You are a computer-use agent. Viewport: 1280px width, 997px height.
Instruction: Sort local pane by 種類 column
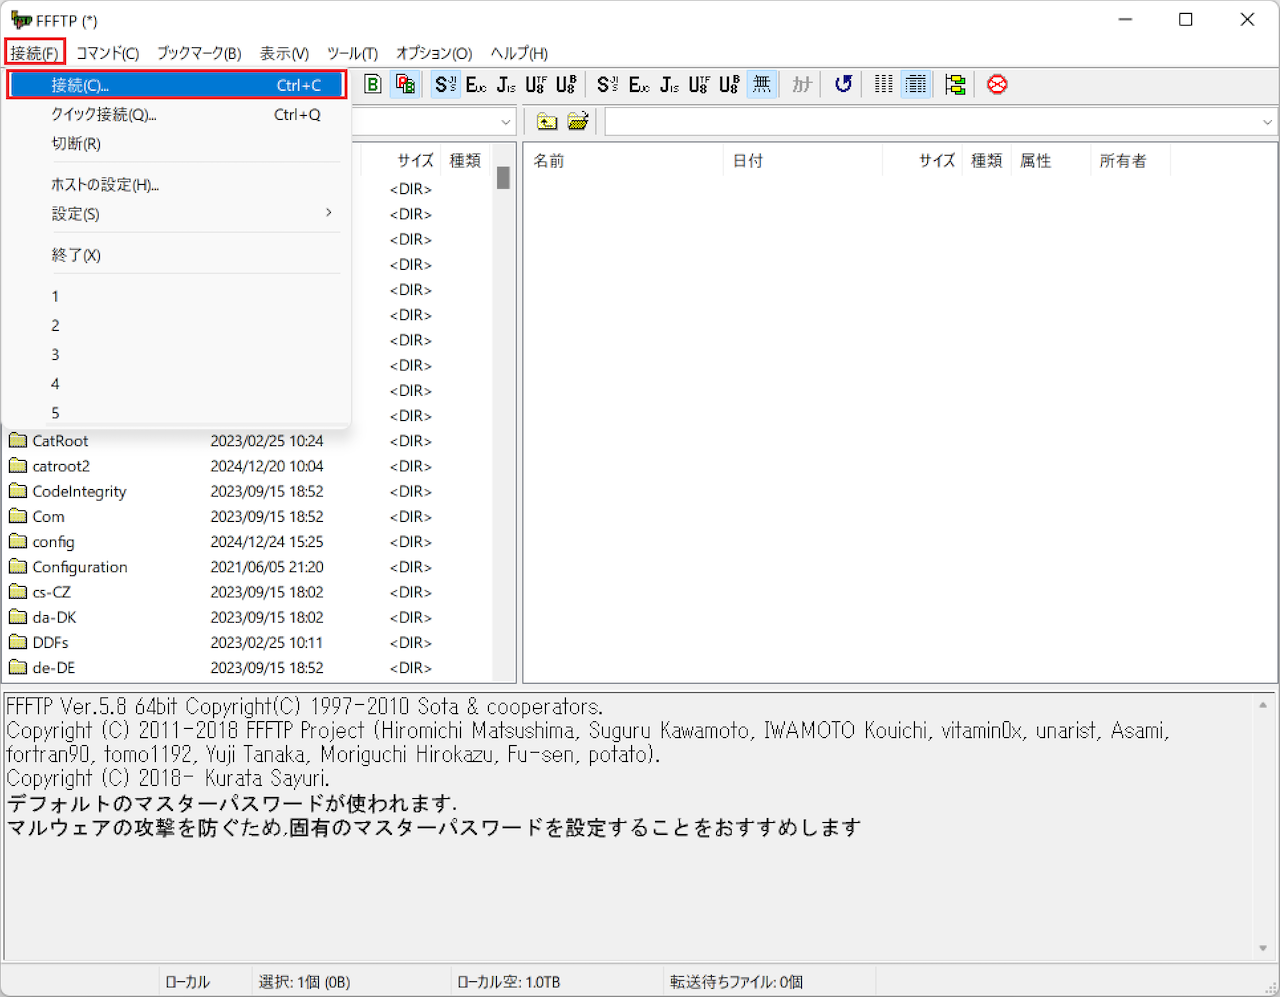(x=465, y=160)
